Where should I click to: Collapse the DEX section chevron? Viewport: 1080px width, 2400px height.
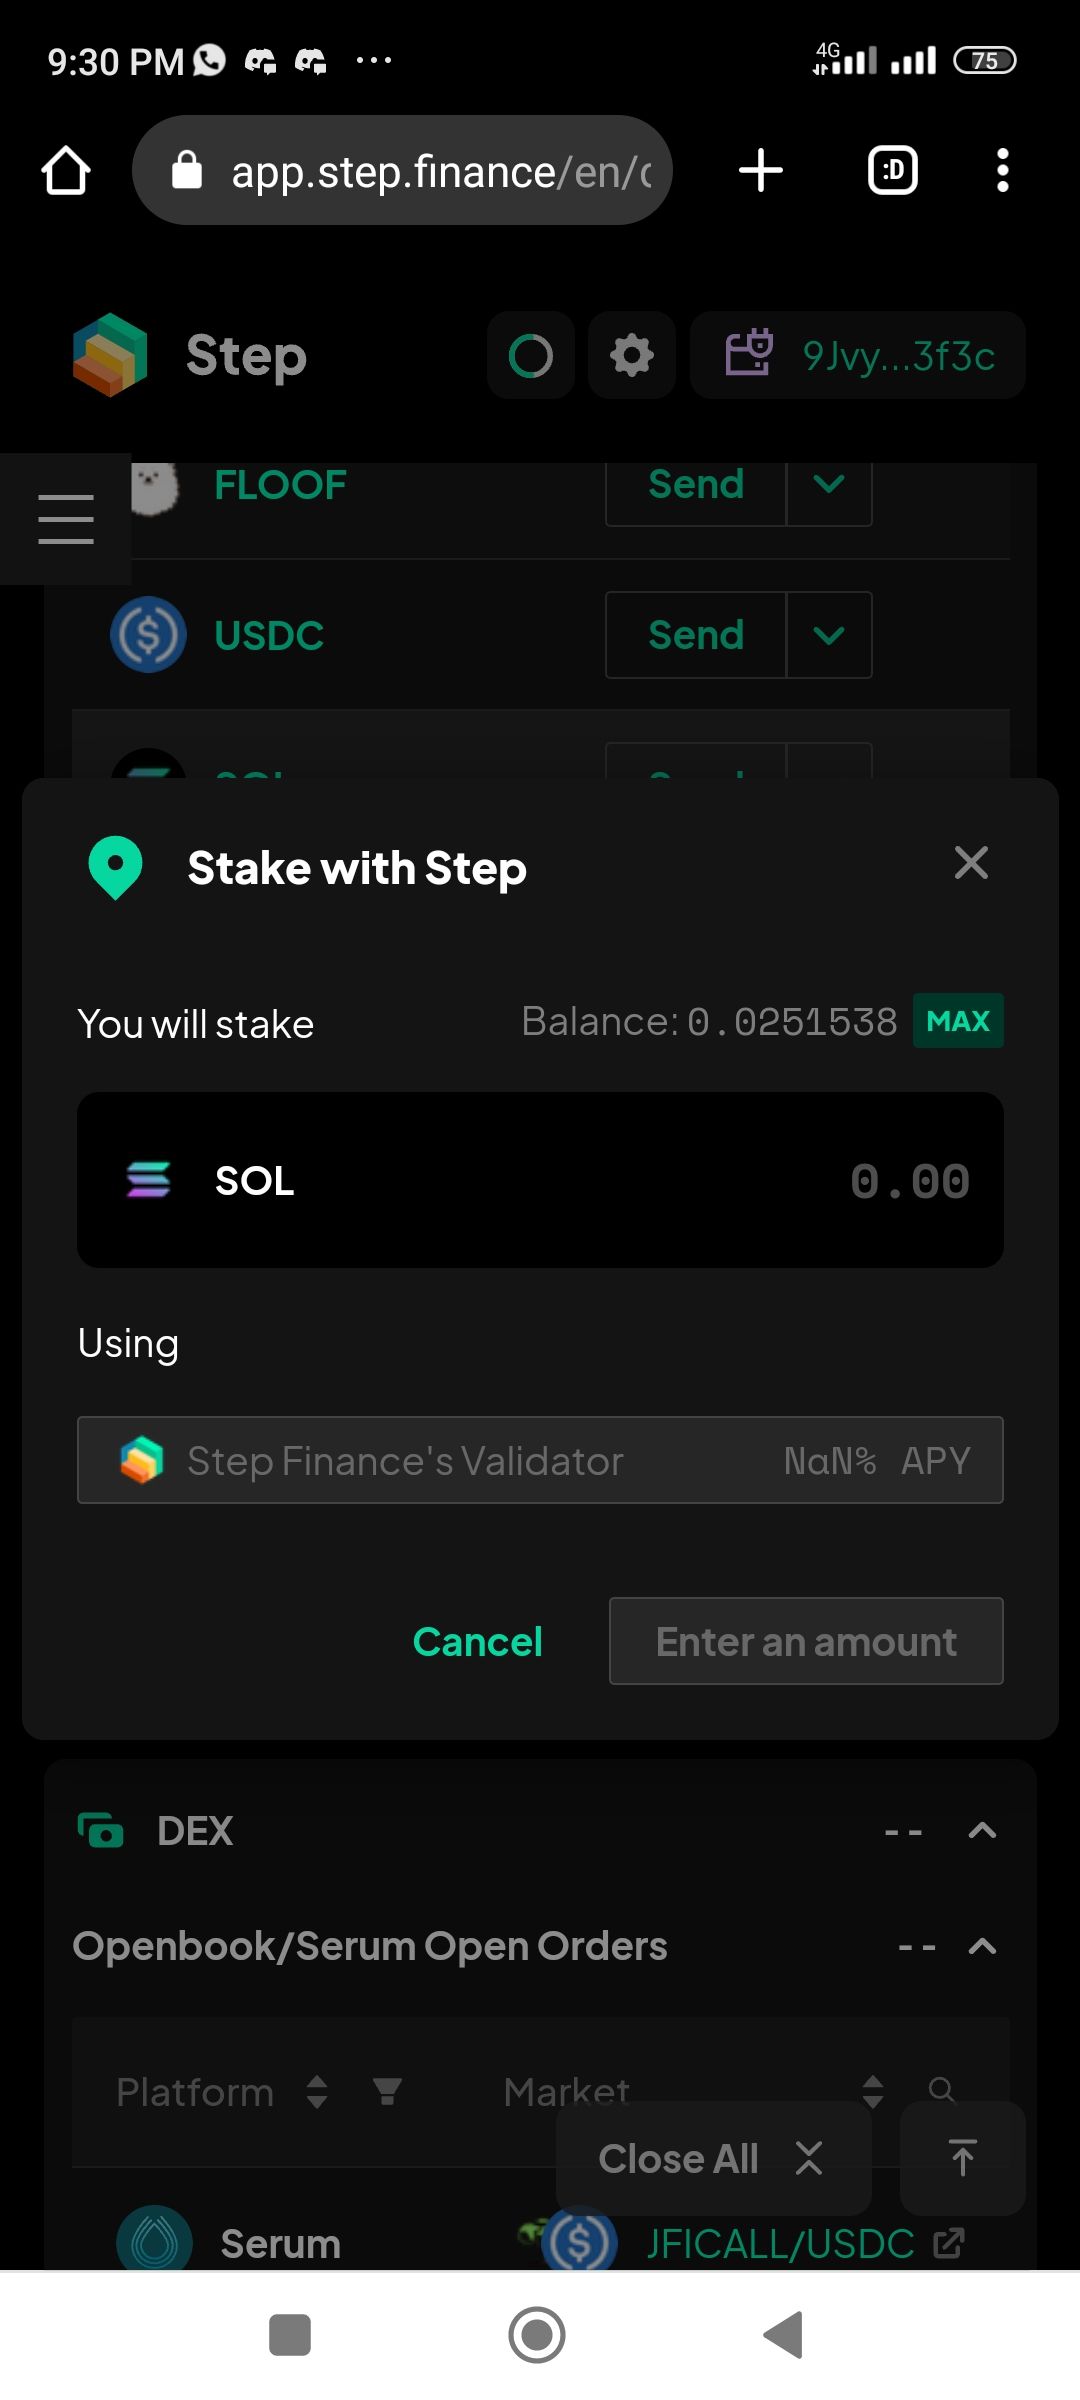click(x=983, y=1831)
